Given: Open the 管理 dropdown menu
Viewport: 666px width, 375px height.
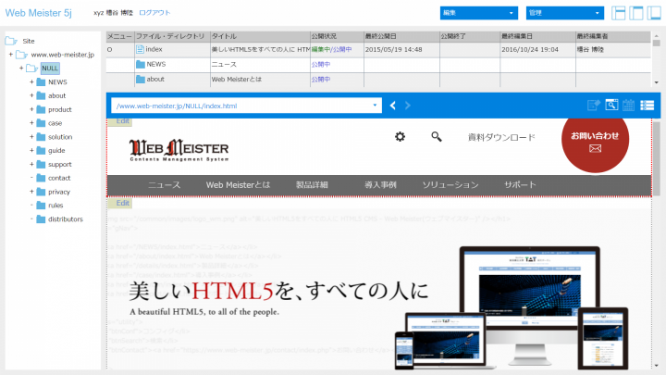Looking at the screenshot, I should tap(565, 13).
